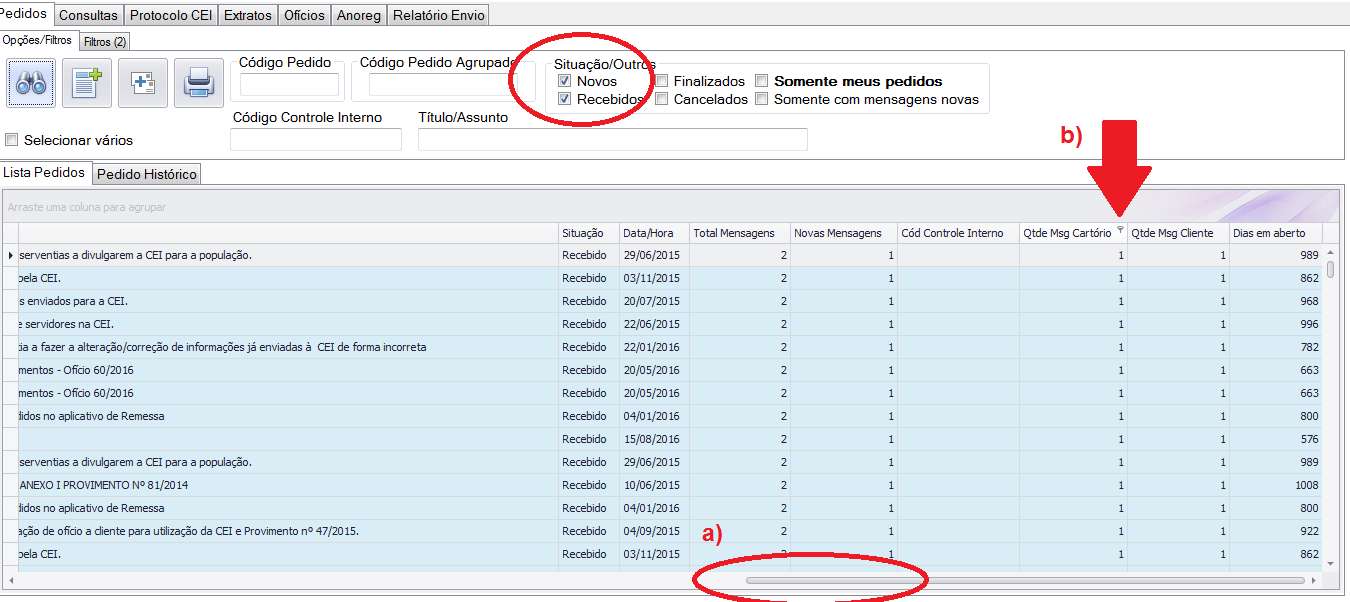Go to the Extratos tab
Viewport: 1350px width, 602px height.
[248, 15]
